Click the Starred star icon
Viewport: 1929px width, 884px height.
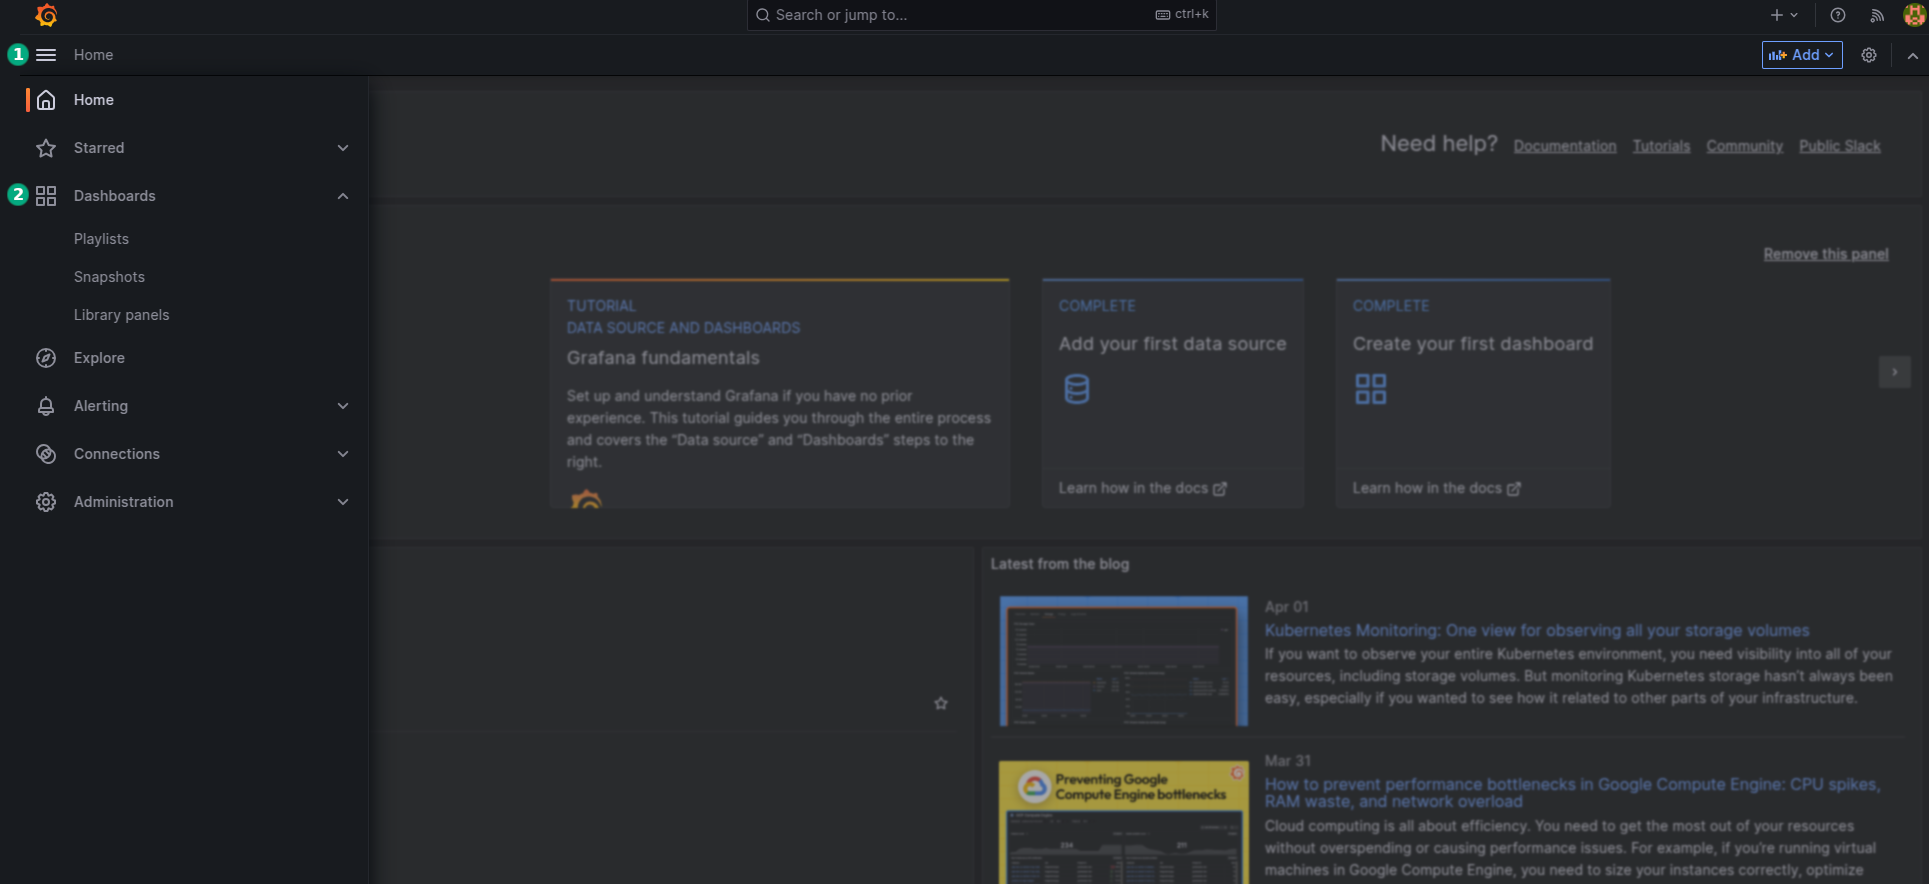pos(46,148)
